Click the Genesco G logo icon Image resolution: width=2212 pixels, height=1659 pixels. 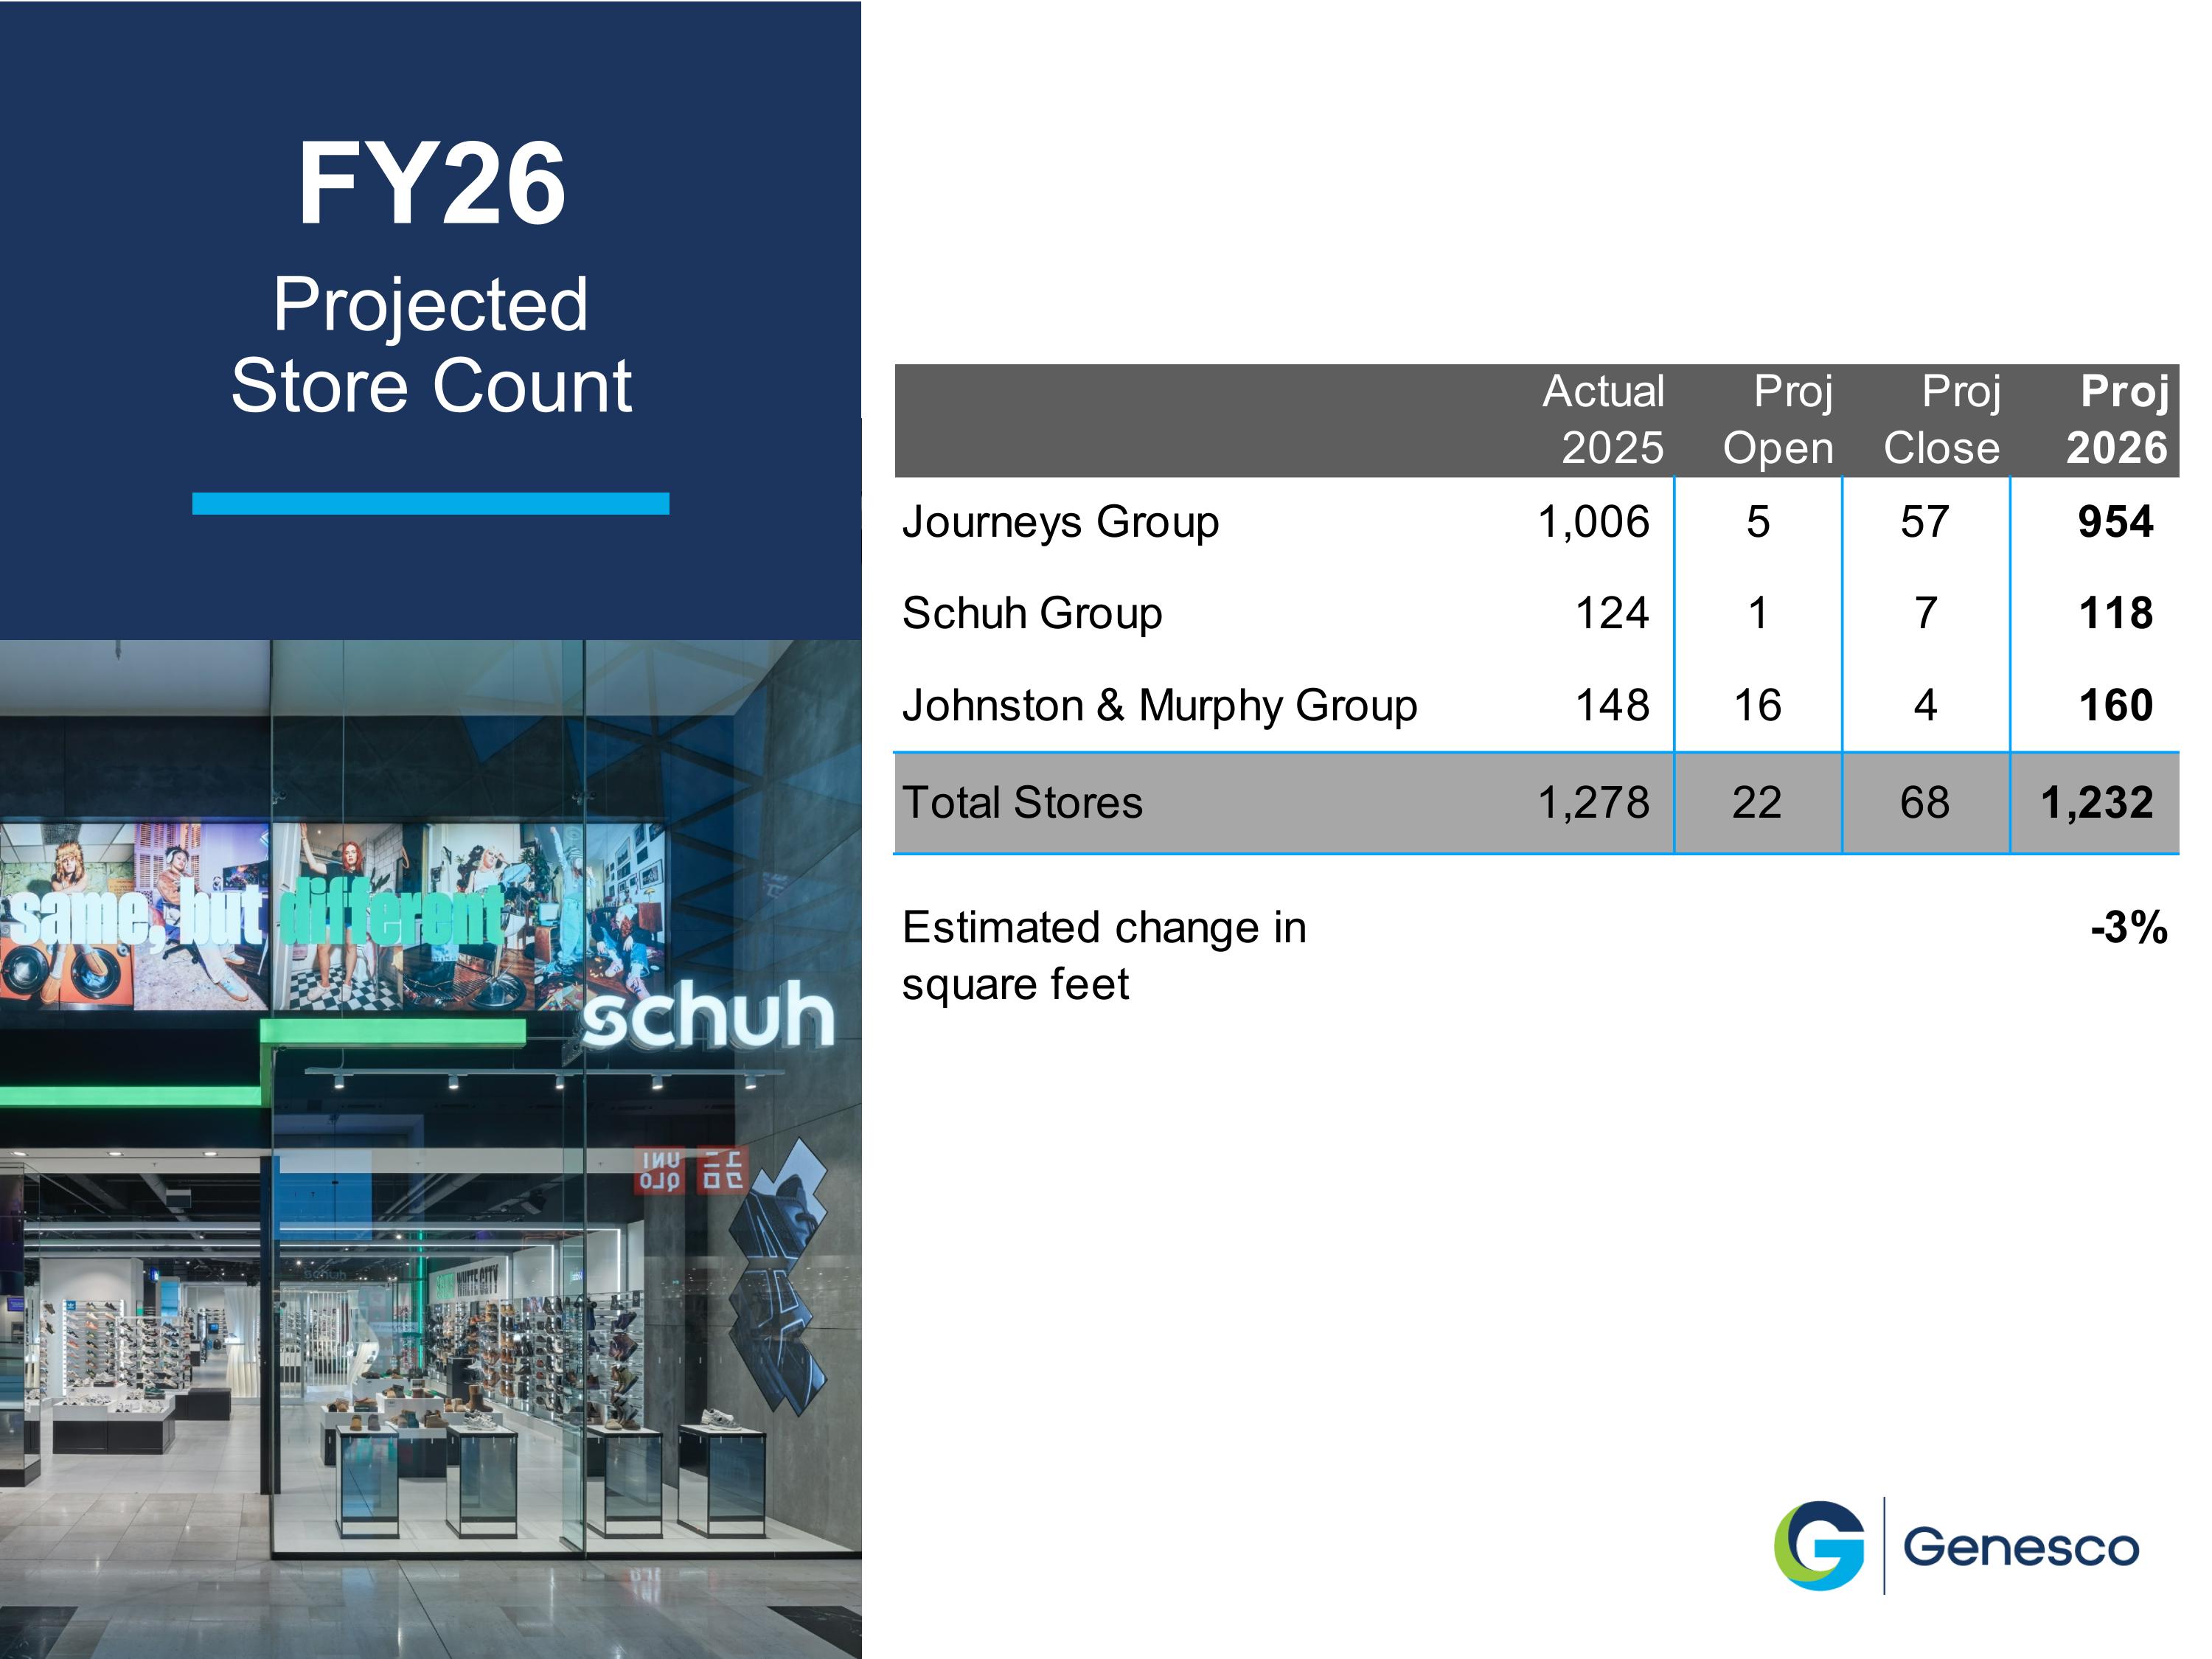pos(1818,1545)
